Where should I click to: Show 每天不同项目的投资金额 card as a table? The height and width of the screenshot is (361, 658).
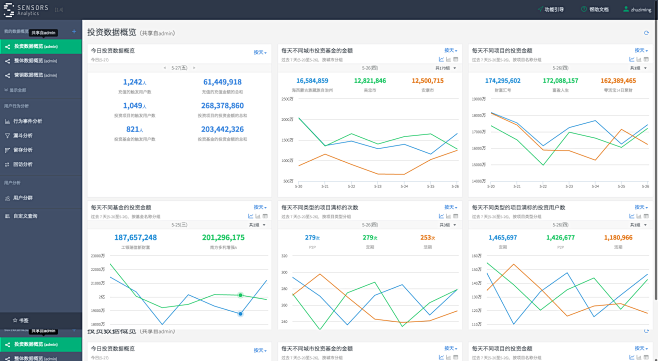(x=646, y=60)
